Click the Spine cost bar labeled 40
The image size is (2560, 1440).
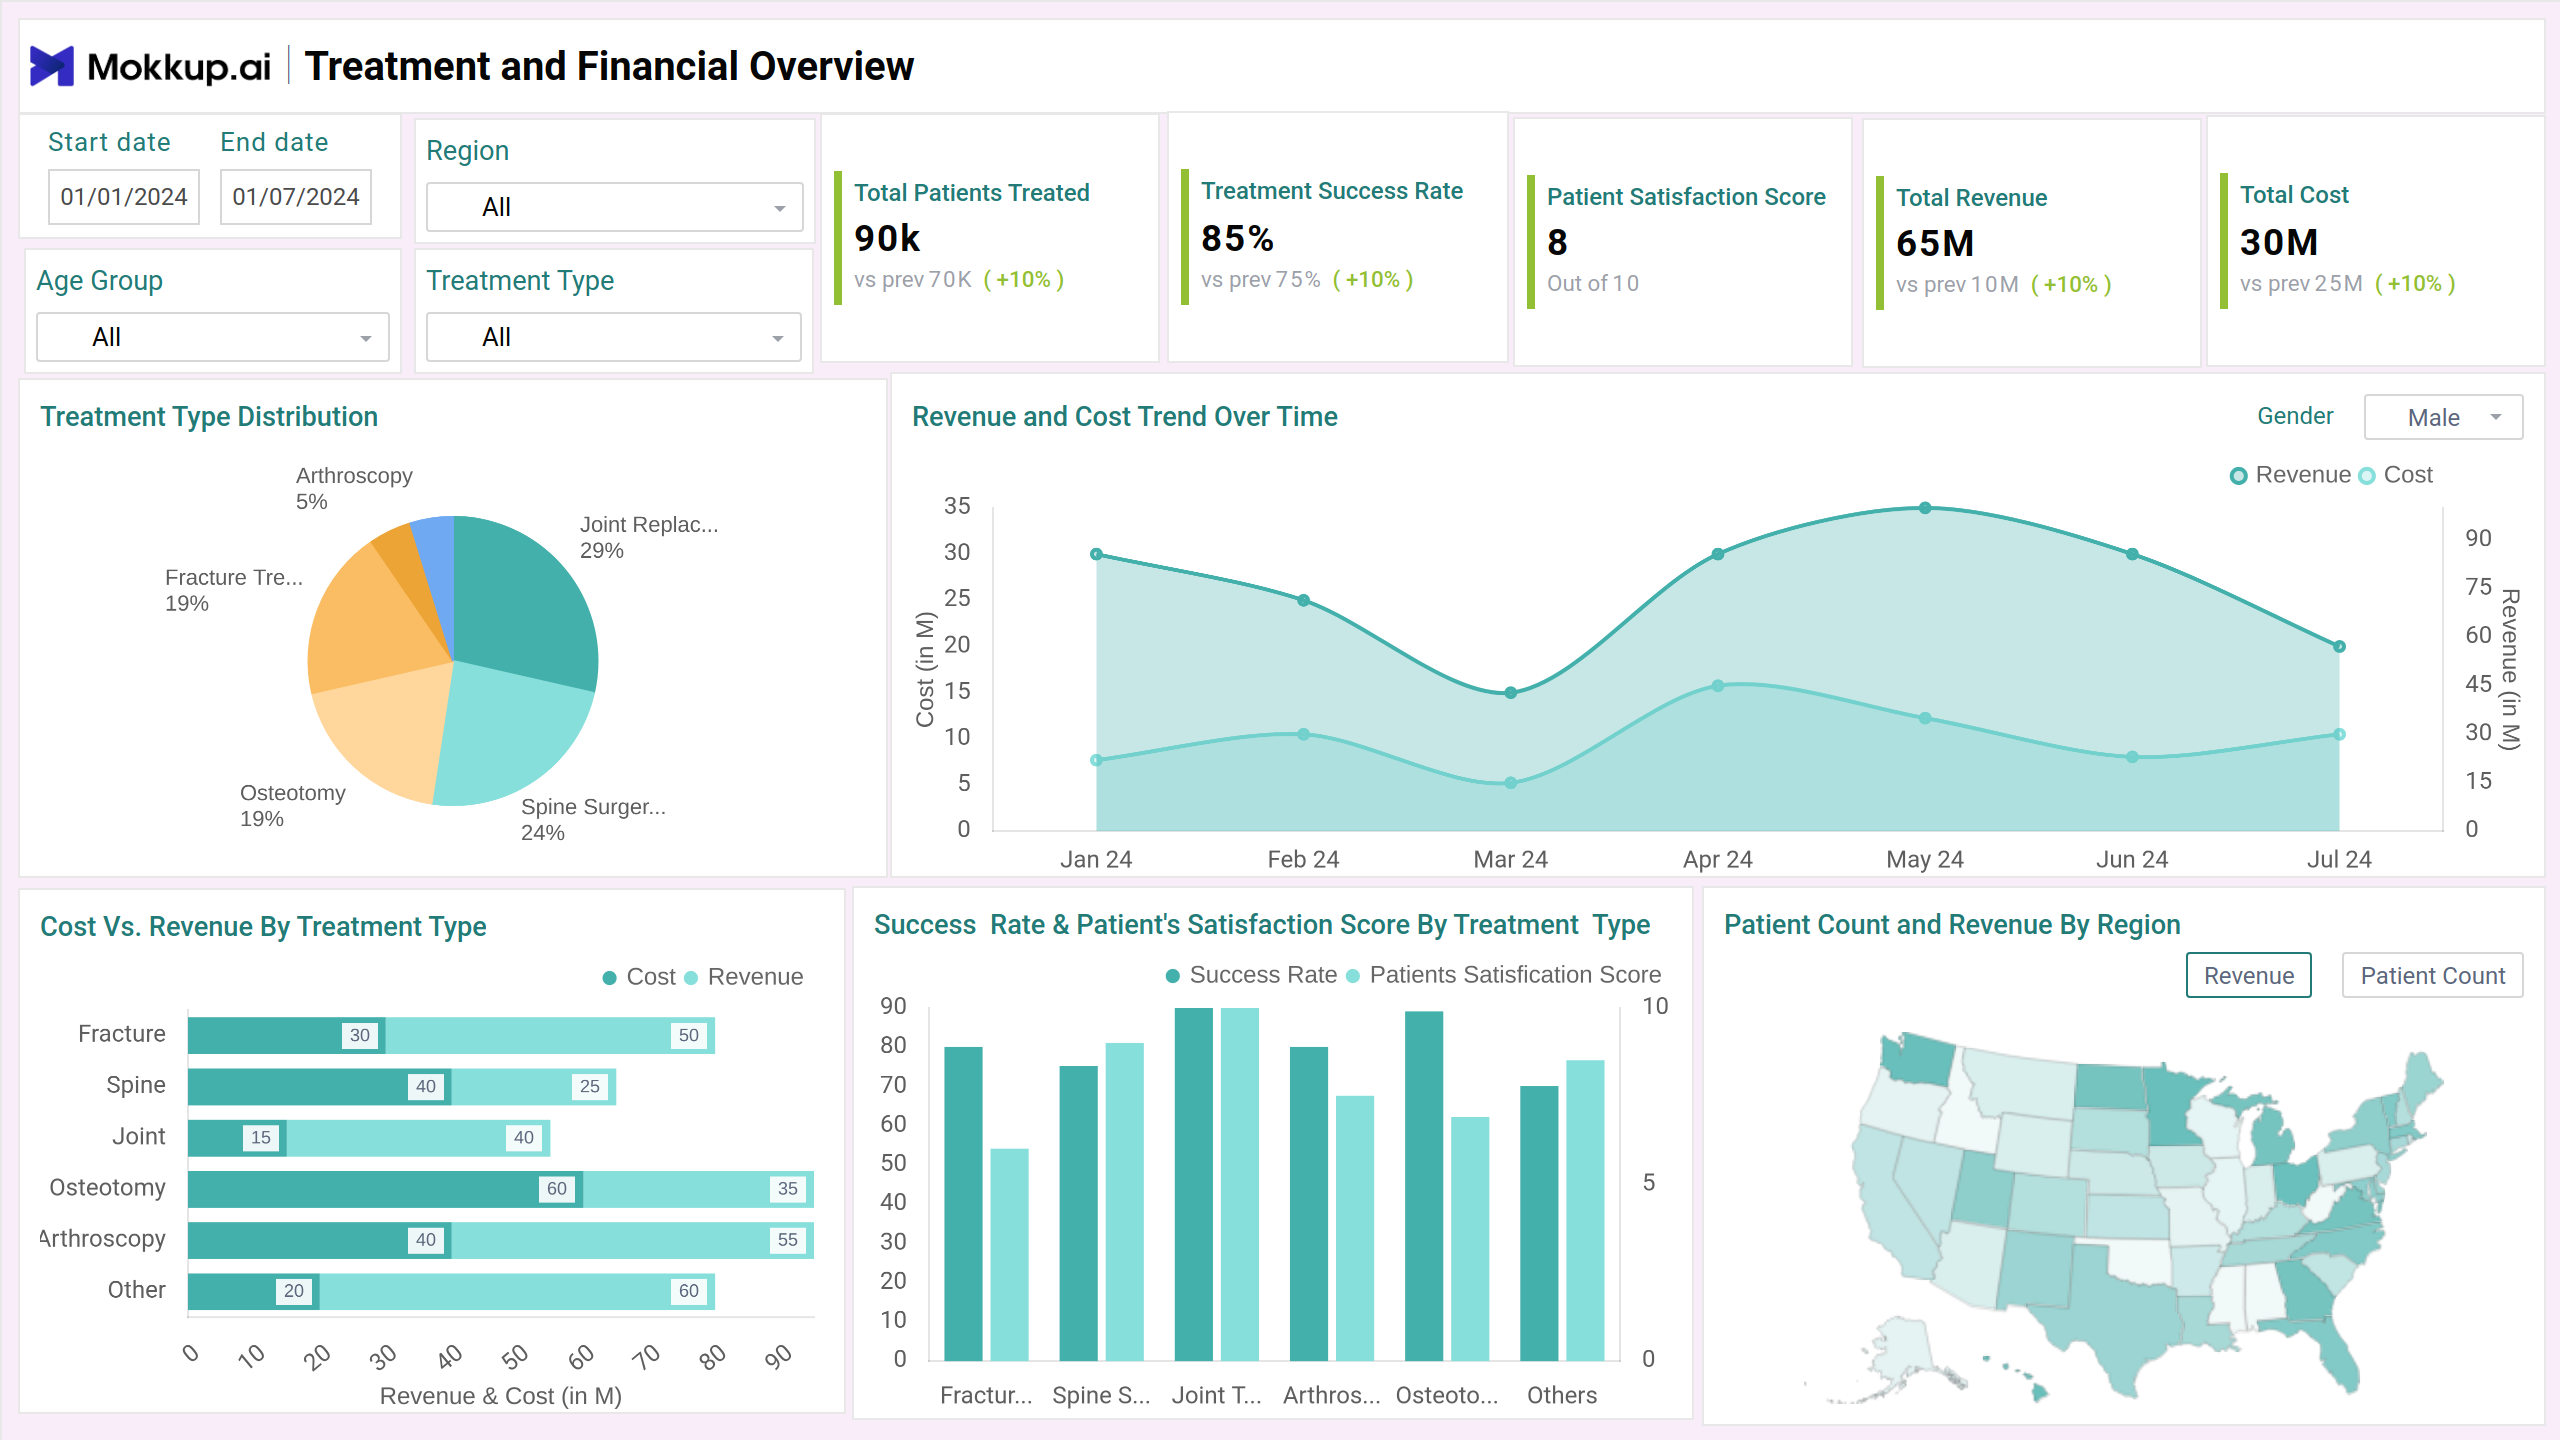click(x=319, y=1086)
